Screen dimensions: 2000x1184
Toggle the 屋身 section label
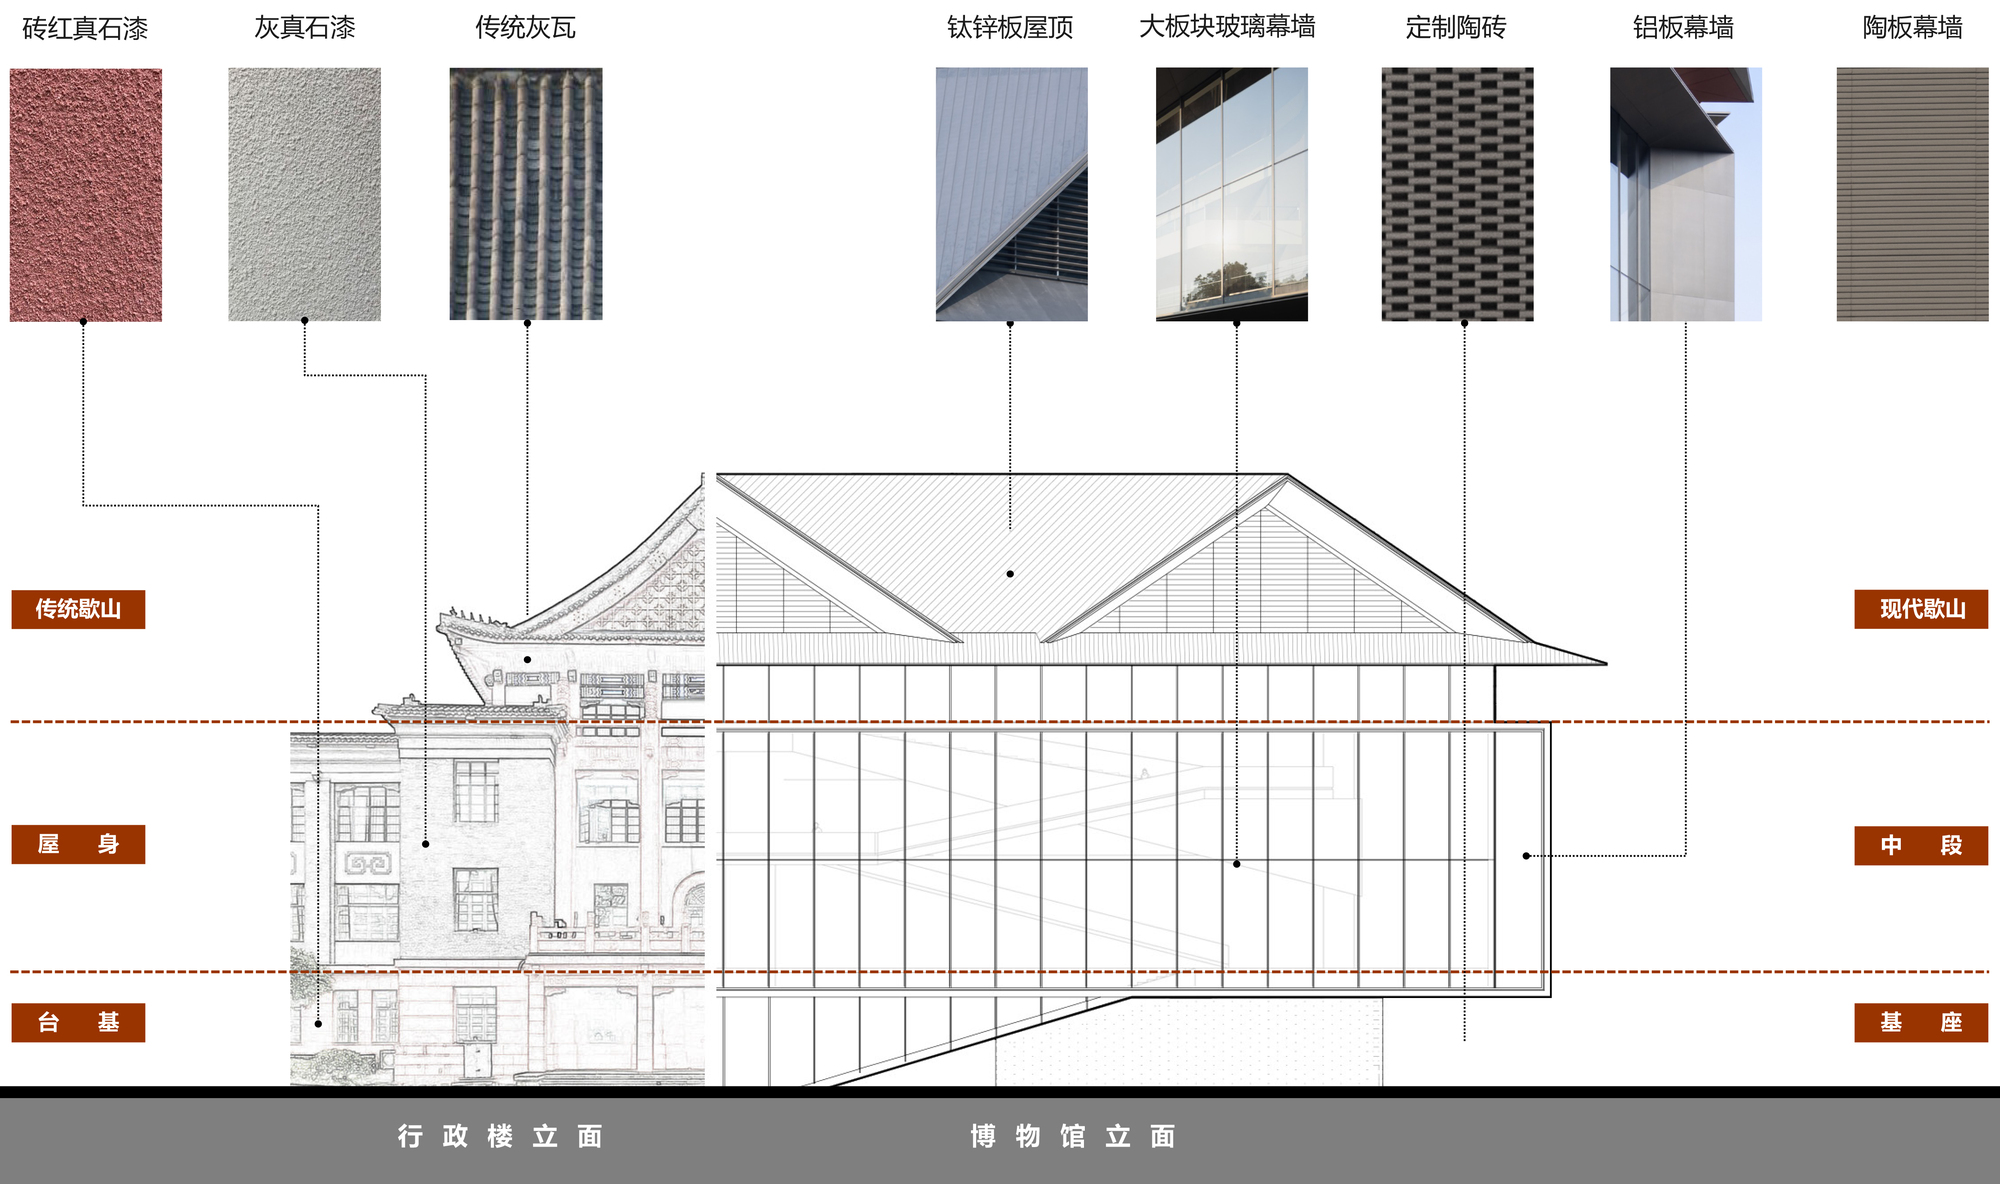pos(76,845)
